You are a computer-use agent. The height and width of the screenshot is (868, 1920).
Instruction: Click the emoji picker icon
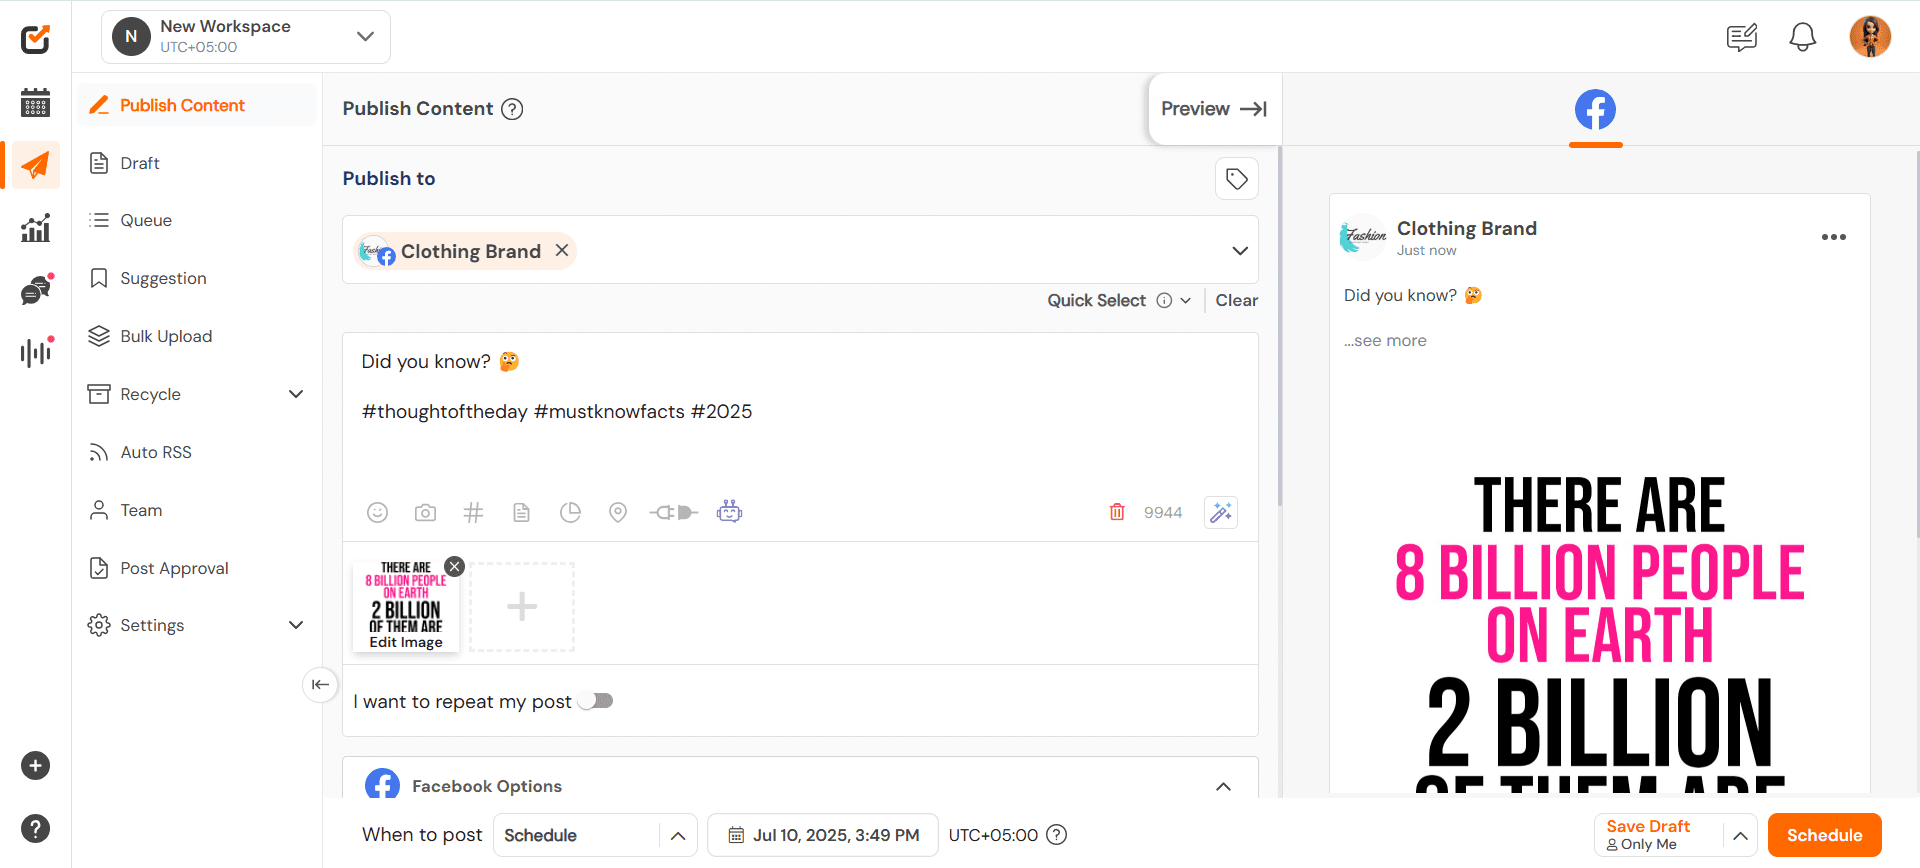(x=377, y=513)
